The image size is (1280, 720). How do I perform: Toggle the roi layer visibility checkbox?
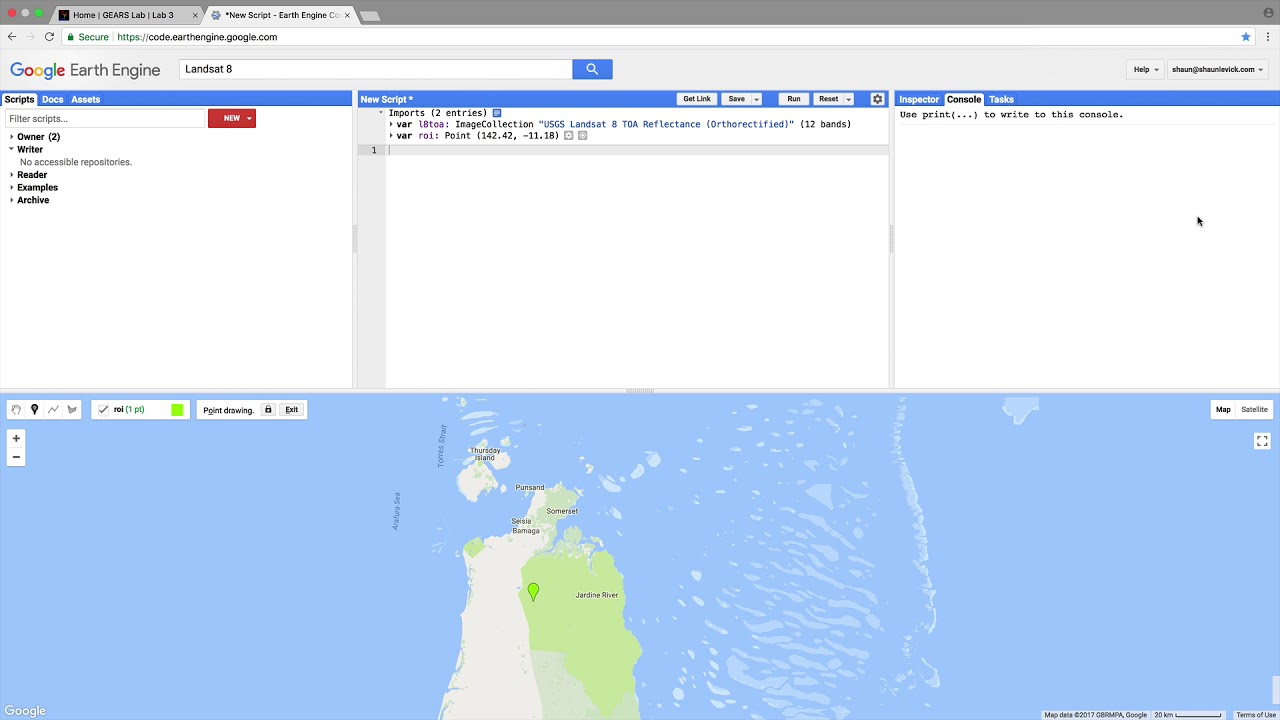point(103,410)
